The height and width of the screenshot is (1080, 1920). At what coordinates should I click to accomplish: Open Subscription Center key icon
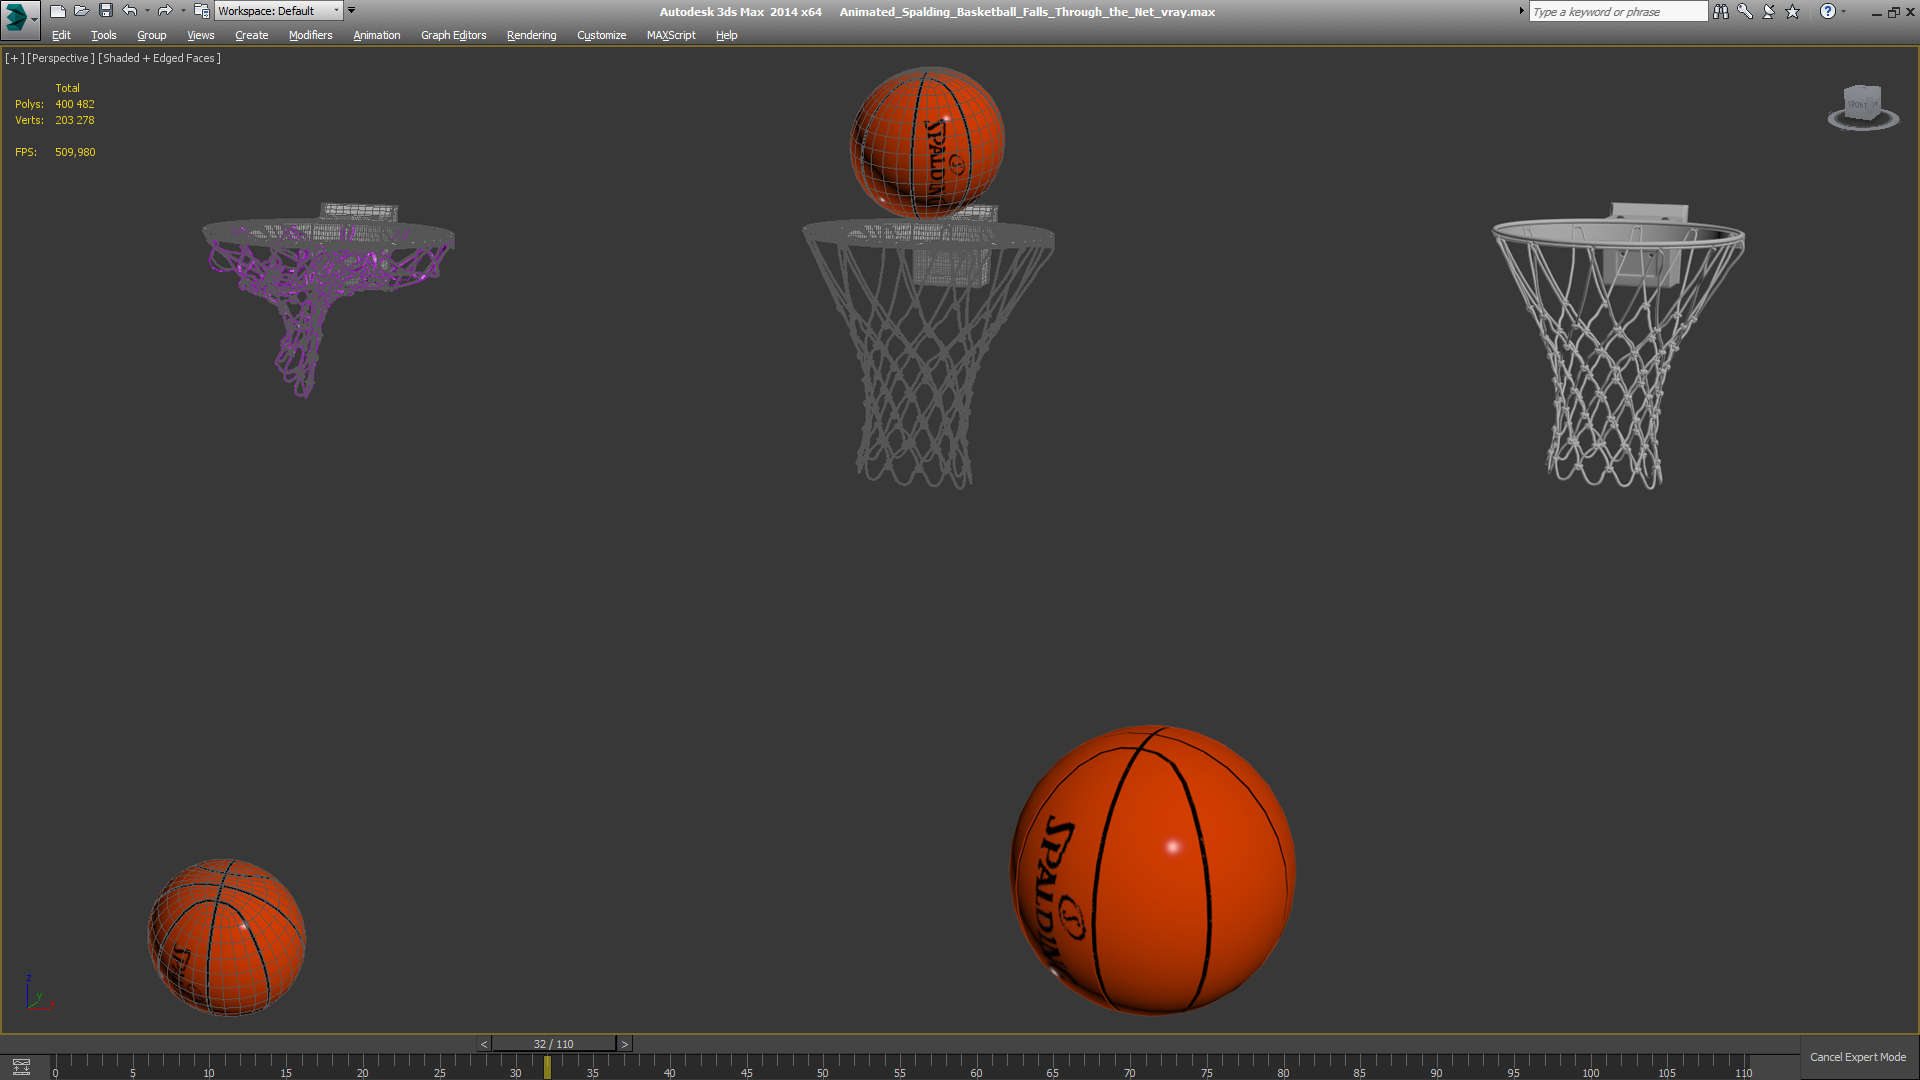click(1745, 11)
